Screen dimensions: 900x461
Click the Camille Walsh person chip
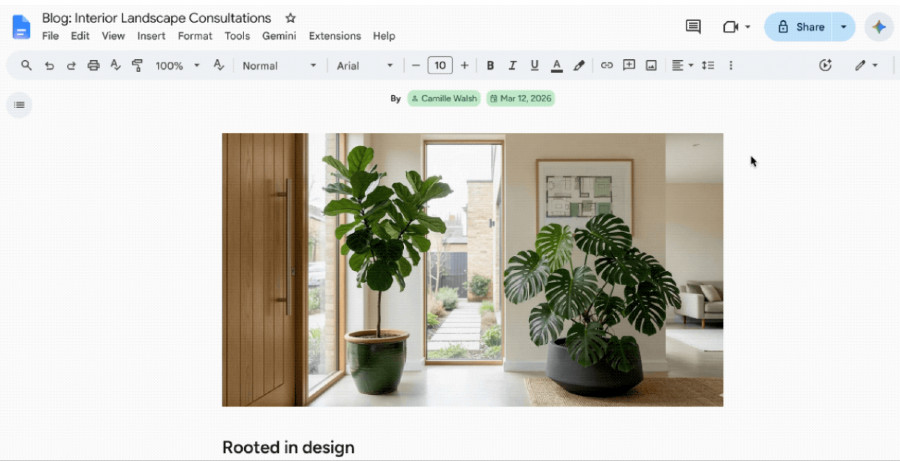(x=444, y=98)
